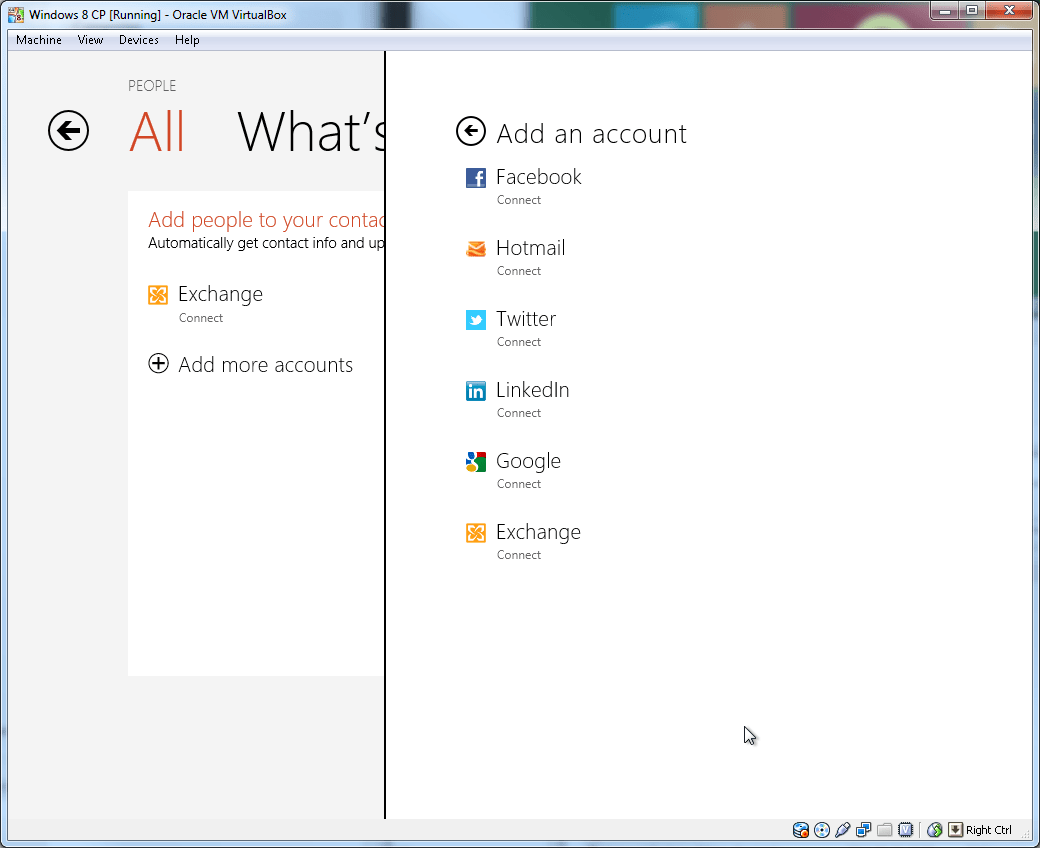Click the mouse integration status icon
Image resolution: width=1040 pixels, height=848 pixels.
click(x=935, y=829)
